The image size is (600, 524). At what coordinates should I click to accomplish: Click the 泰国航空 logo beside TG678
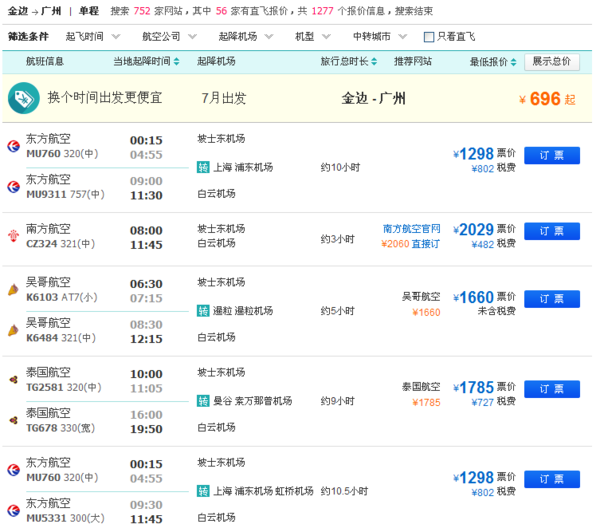click(13, 420)
